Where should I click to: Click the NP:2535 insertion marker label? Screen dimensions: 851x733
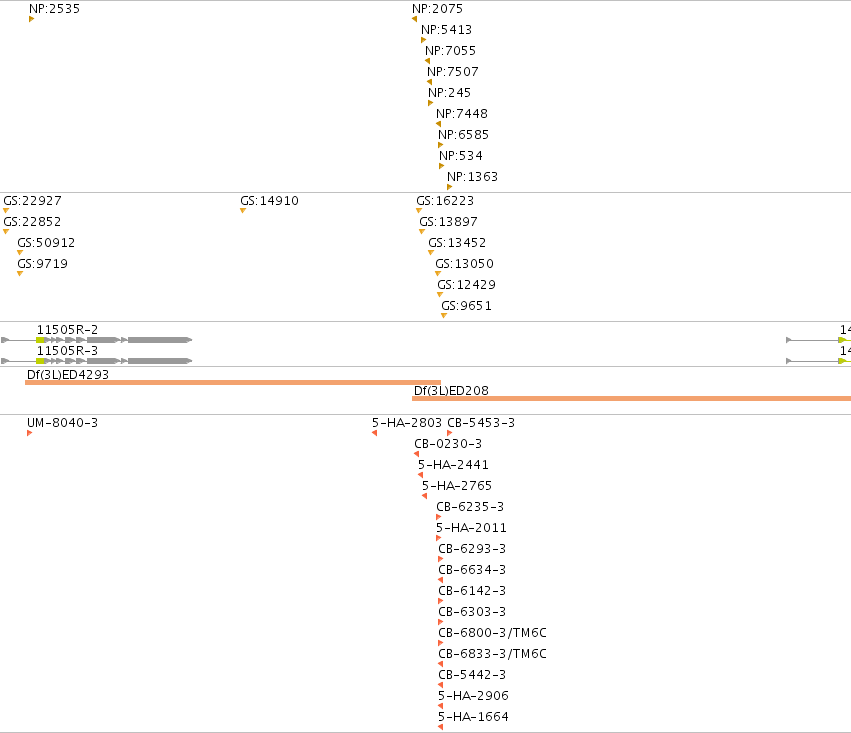coord(54,9)
